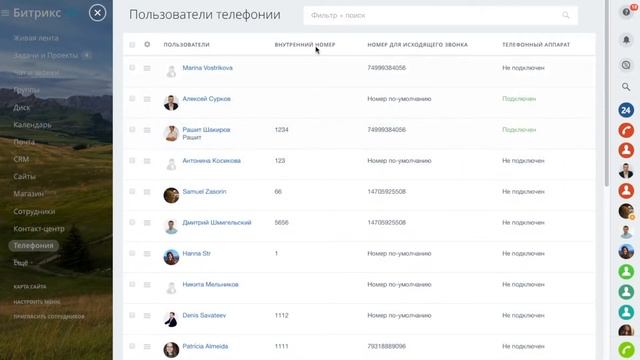Open the row menu for Hanna Str

pos(147,254)
